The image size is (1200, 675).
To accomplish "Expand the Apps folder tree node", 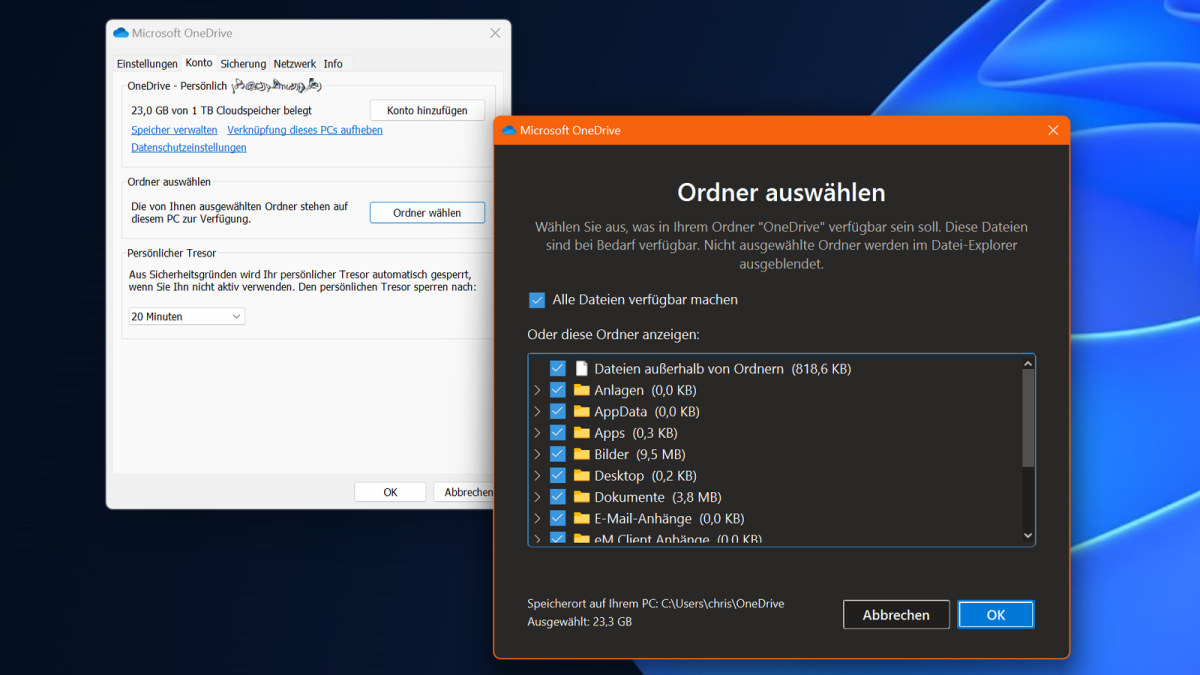I will click(x=537, y=433).
